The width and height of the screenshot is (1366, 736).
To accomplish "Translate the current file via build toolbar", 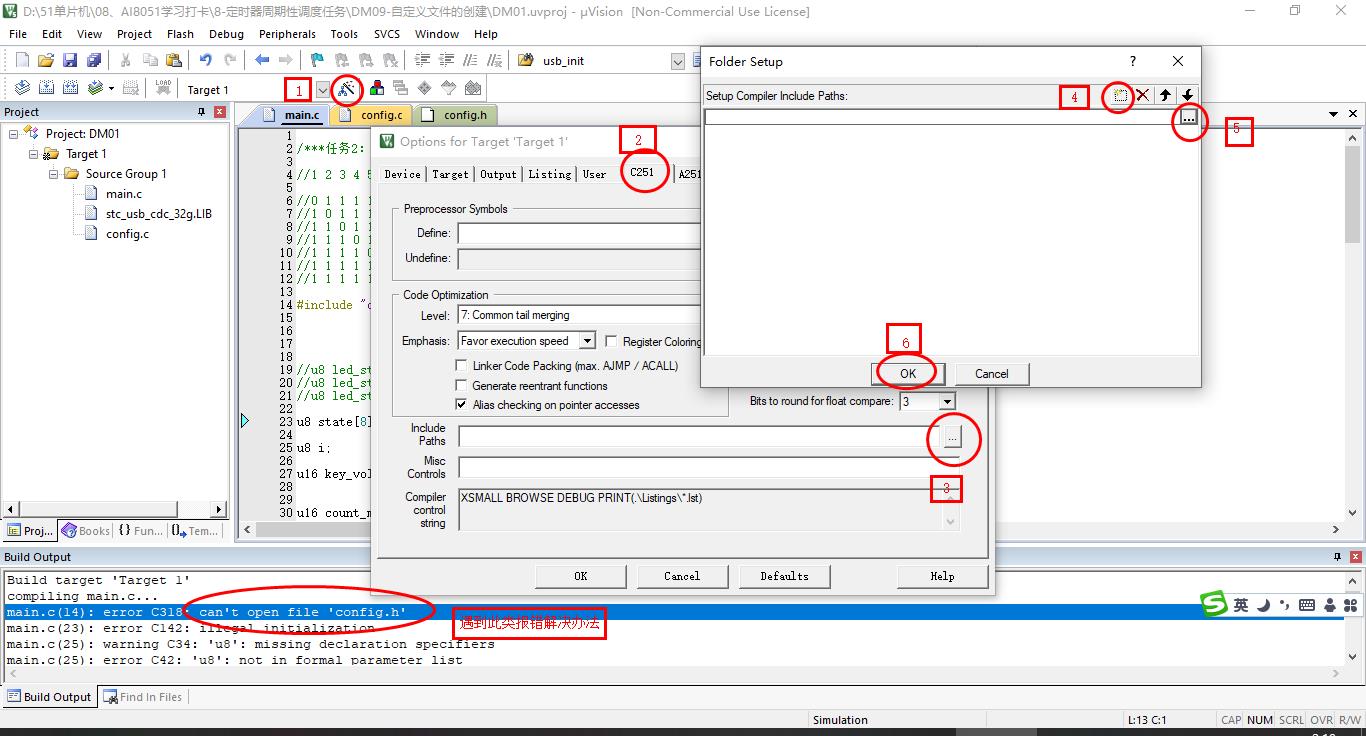I will tap(22, 89).
